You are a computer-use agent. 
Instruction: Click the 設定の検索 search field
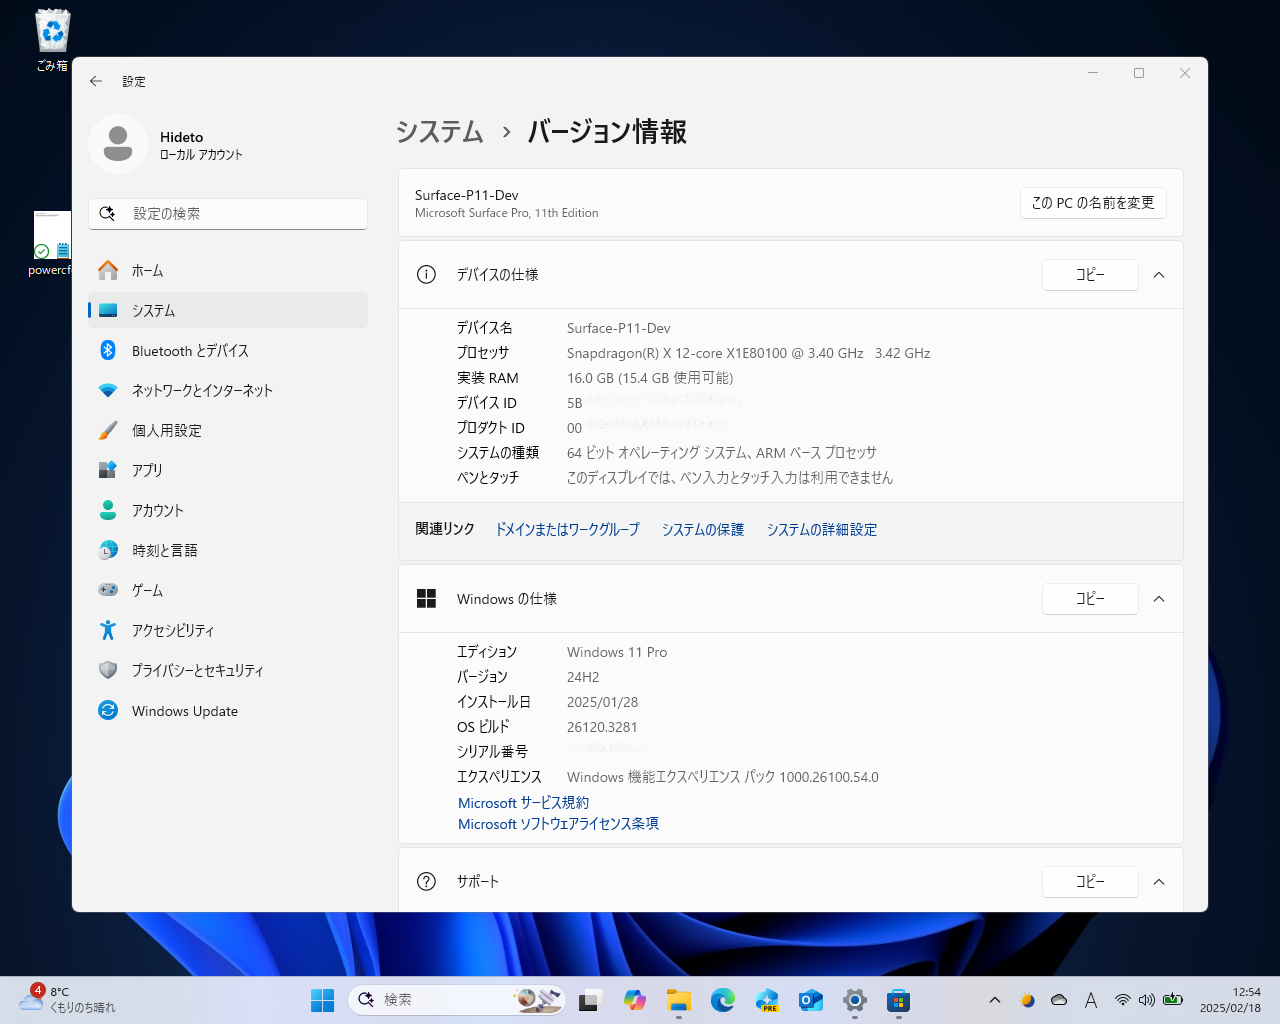227,213
